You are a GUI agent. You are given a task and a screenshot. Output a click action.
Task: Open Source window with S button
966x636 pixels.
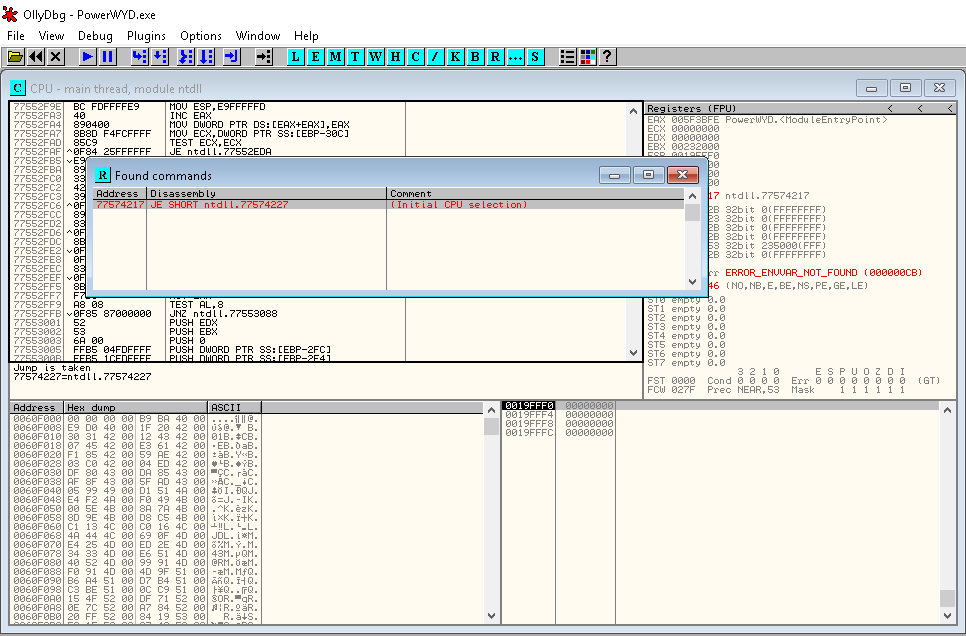tap(535, 57)
